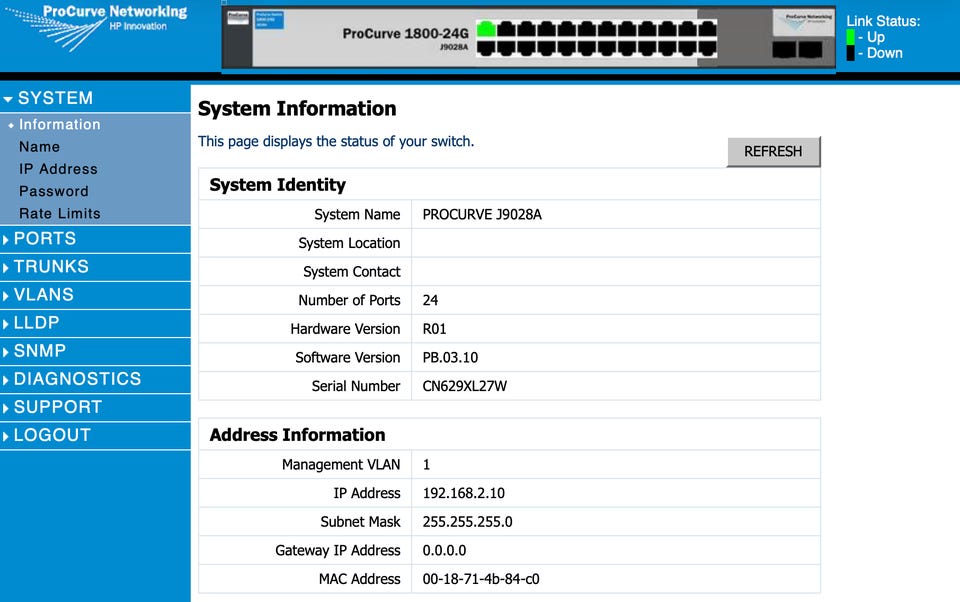Click the Management VLAN value 1
This screenshot has height=602, width=960.
(426, 465)
